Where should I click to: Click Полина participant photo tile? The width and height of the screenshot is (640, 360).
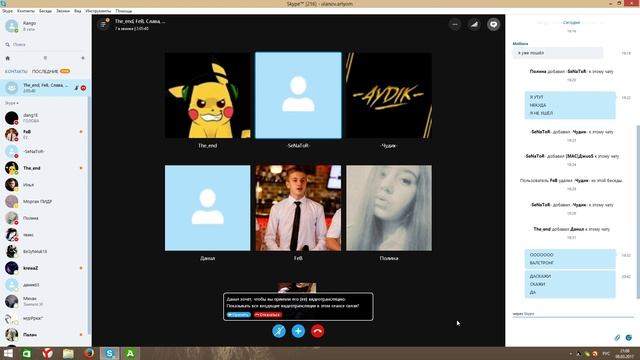389,208
